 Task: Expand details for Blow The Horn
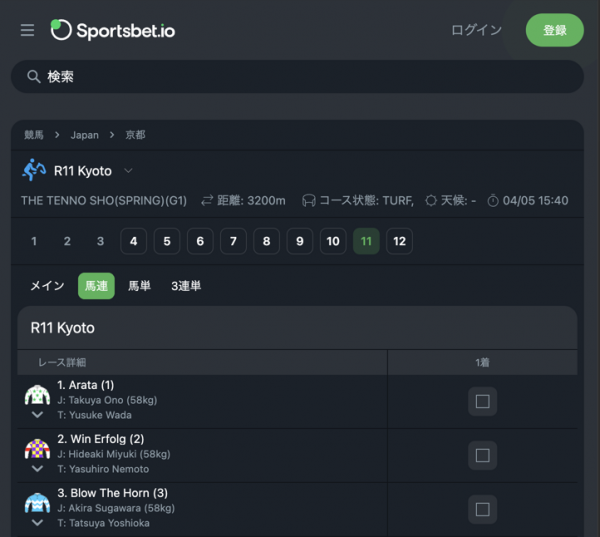click(x=37, y=522)
